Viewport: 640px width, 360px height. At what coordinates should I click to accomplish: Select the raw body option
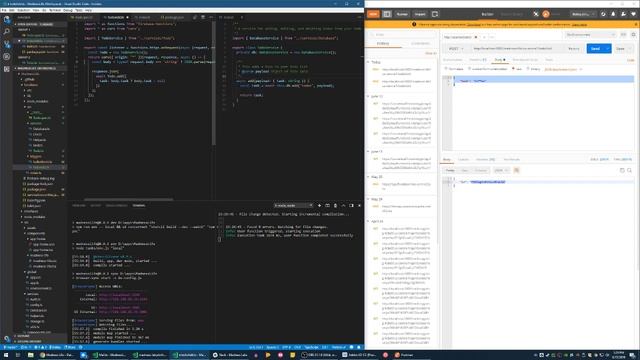point(517,69)
